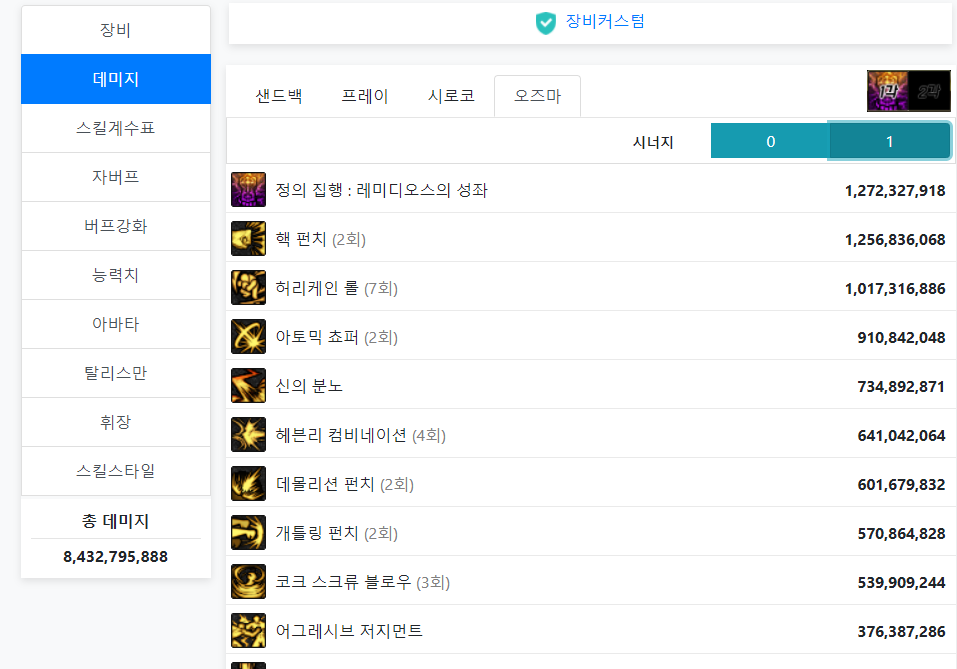Open the 장비커스텀 link

coord(605,21)
